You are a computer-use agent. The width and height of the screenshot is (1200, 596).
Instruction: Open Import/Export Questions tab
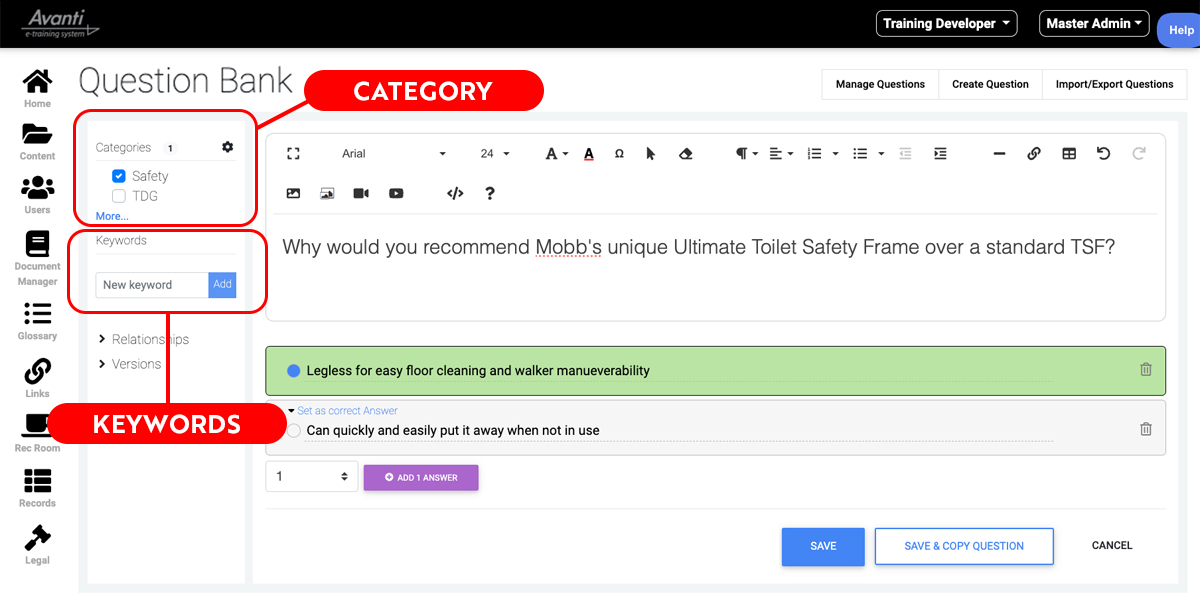tap(1114, 84)
